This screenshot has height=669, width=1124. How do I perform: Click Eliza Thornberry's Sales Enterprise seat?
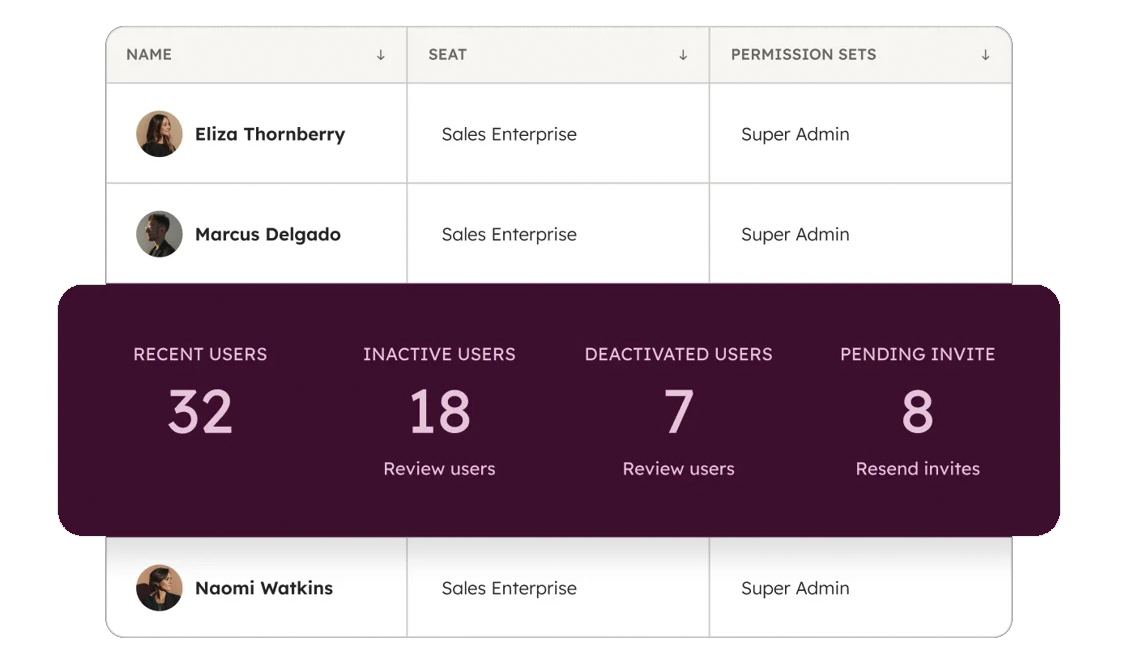click(509, 134)
